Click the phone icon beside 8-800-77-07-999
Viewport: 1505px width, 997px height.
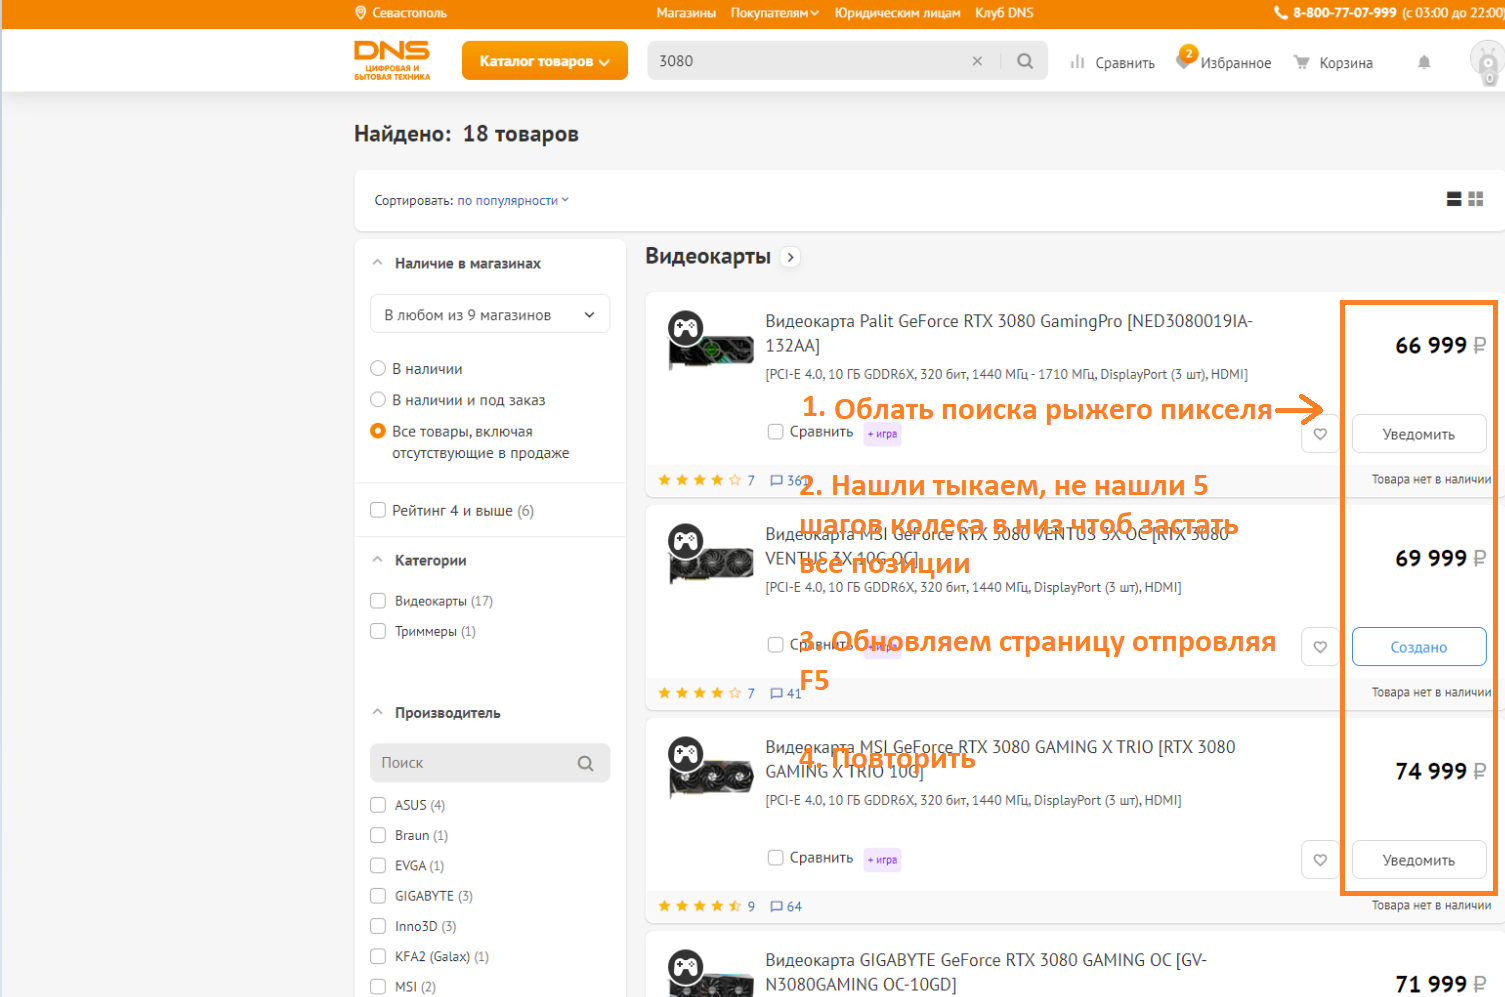click(1280, 13)
